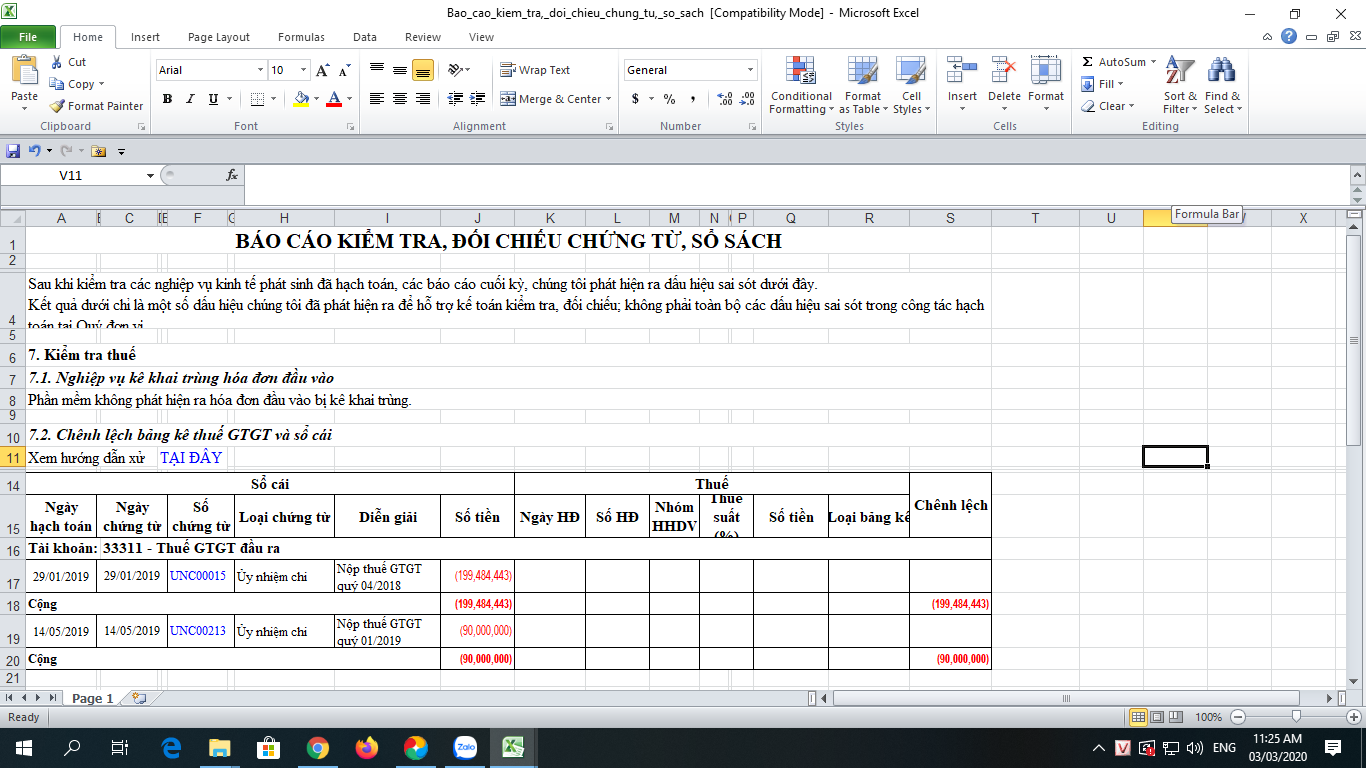
Task: Click the Format Painter tool
Action: (x=97, y=106)
